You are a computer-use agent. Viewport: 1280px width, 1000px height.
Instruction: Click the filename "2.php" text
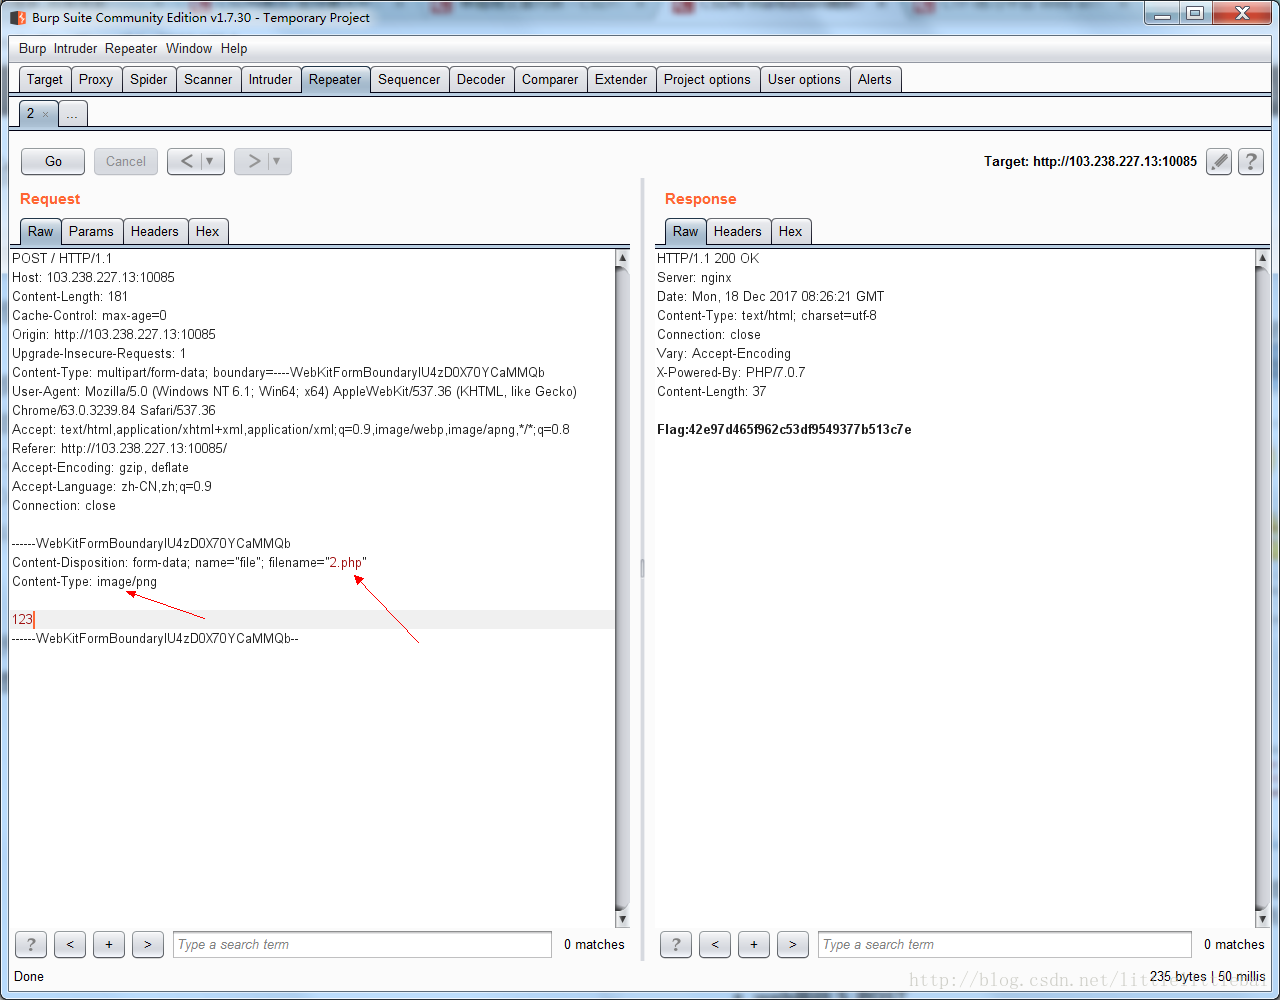[346, 563]
